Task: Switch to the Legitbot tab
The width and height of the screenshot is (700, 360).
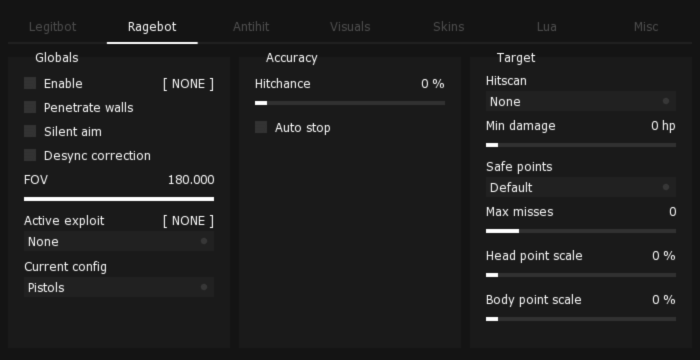Action: coord(53,27)
